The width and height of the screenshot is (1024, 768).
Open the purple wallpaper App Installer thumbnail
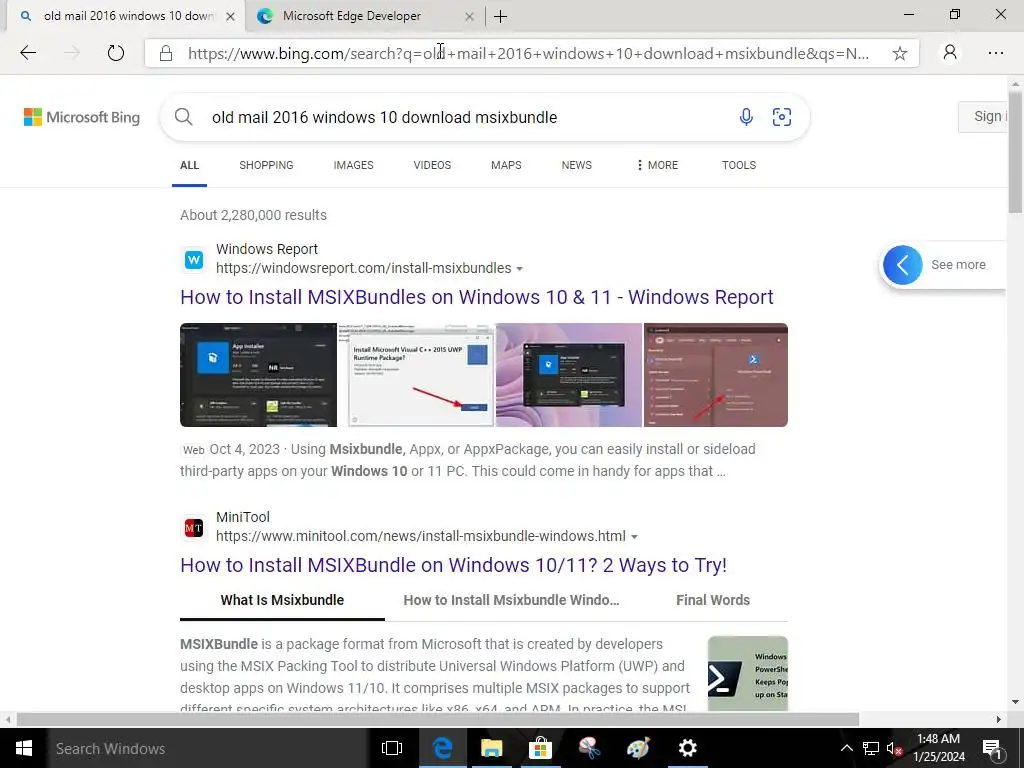pos(569,375)
